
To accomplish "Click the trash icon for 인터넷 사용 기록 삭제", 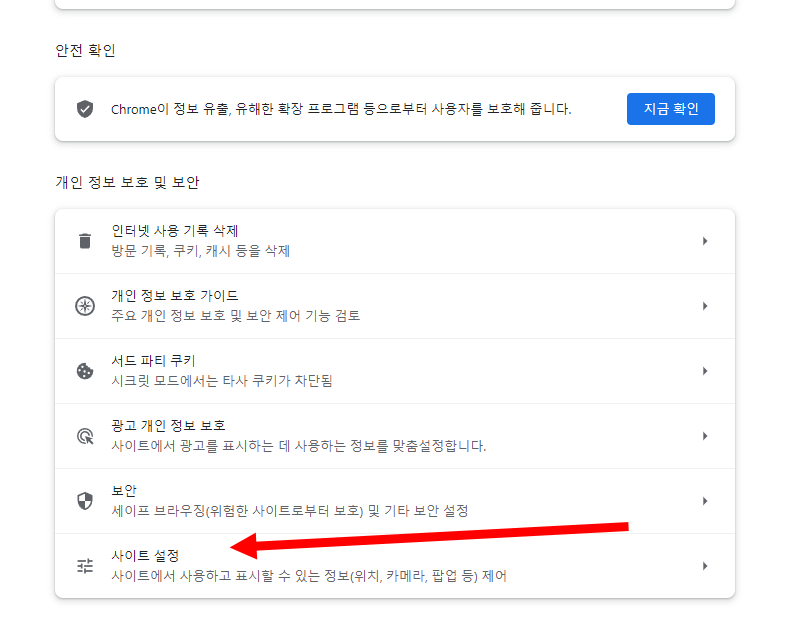I will tap(85, 241).
